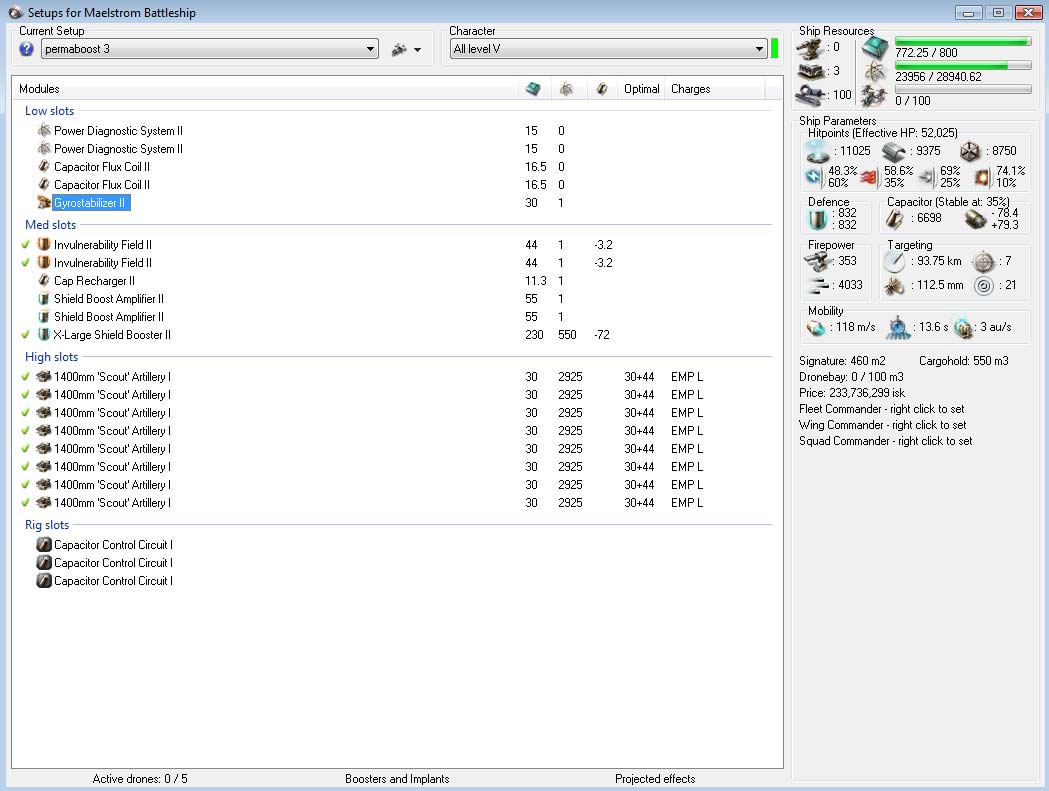This screenshot has width=1049, height=791.
Task: Click the shield hitpoints icon
Action: coord(819,151)
